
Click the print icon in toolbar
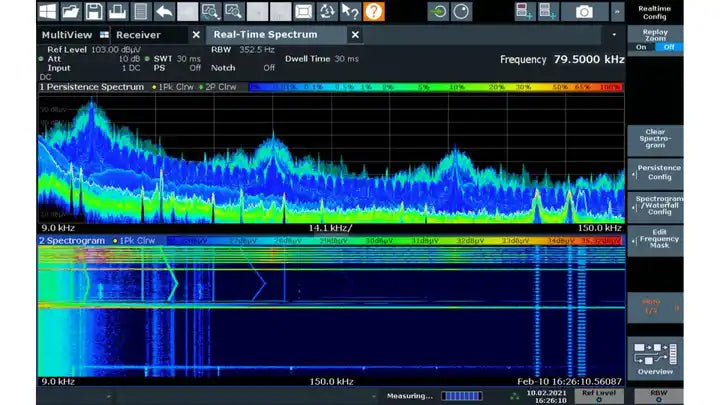pyautogui.click(x=117, y=12)
